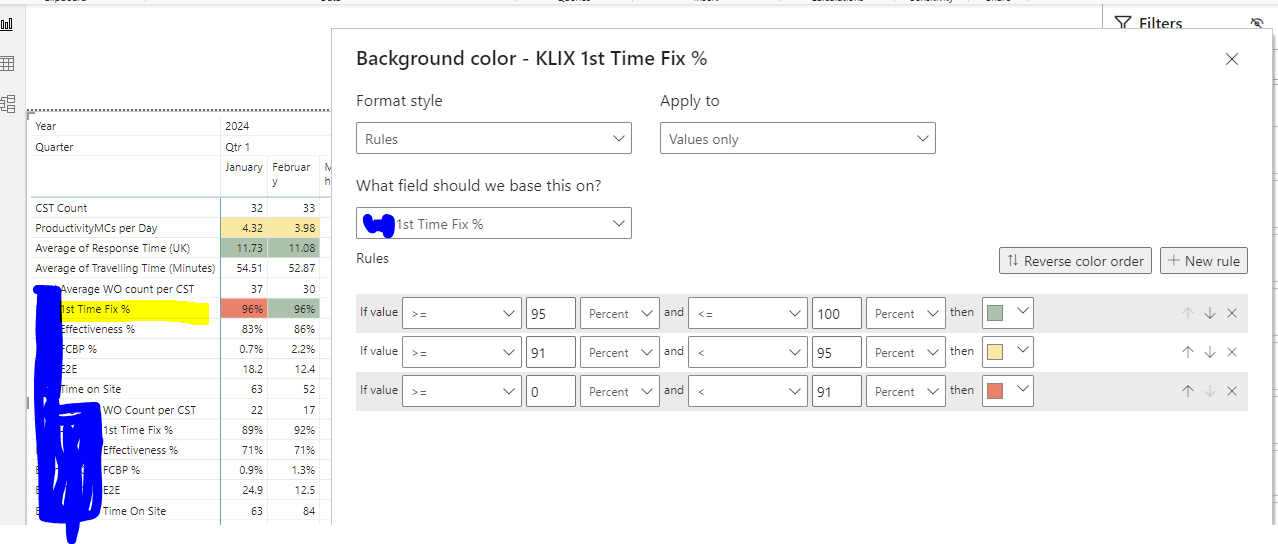The width and height of the screenshot is (1278, 544).
Task: Toggle the Filters pane visibility eye
Action: (x=1257, y=23)
